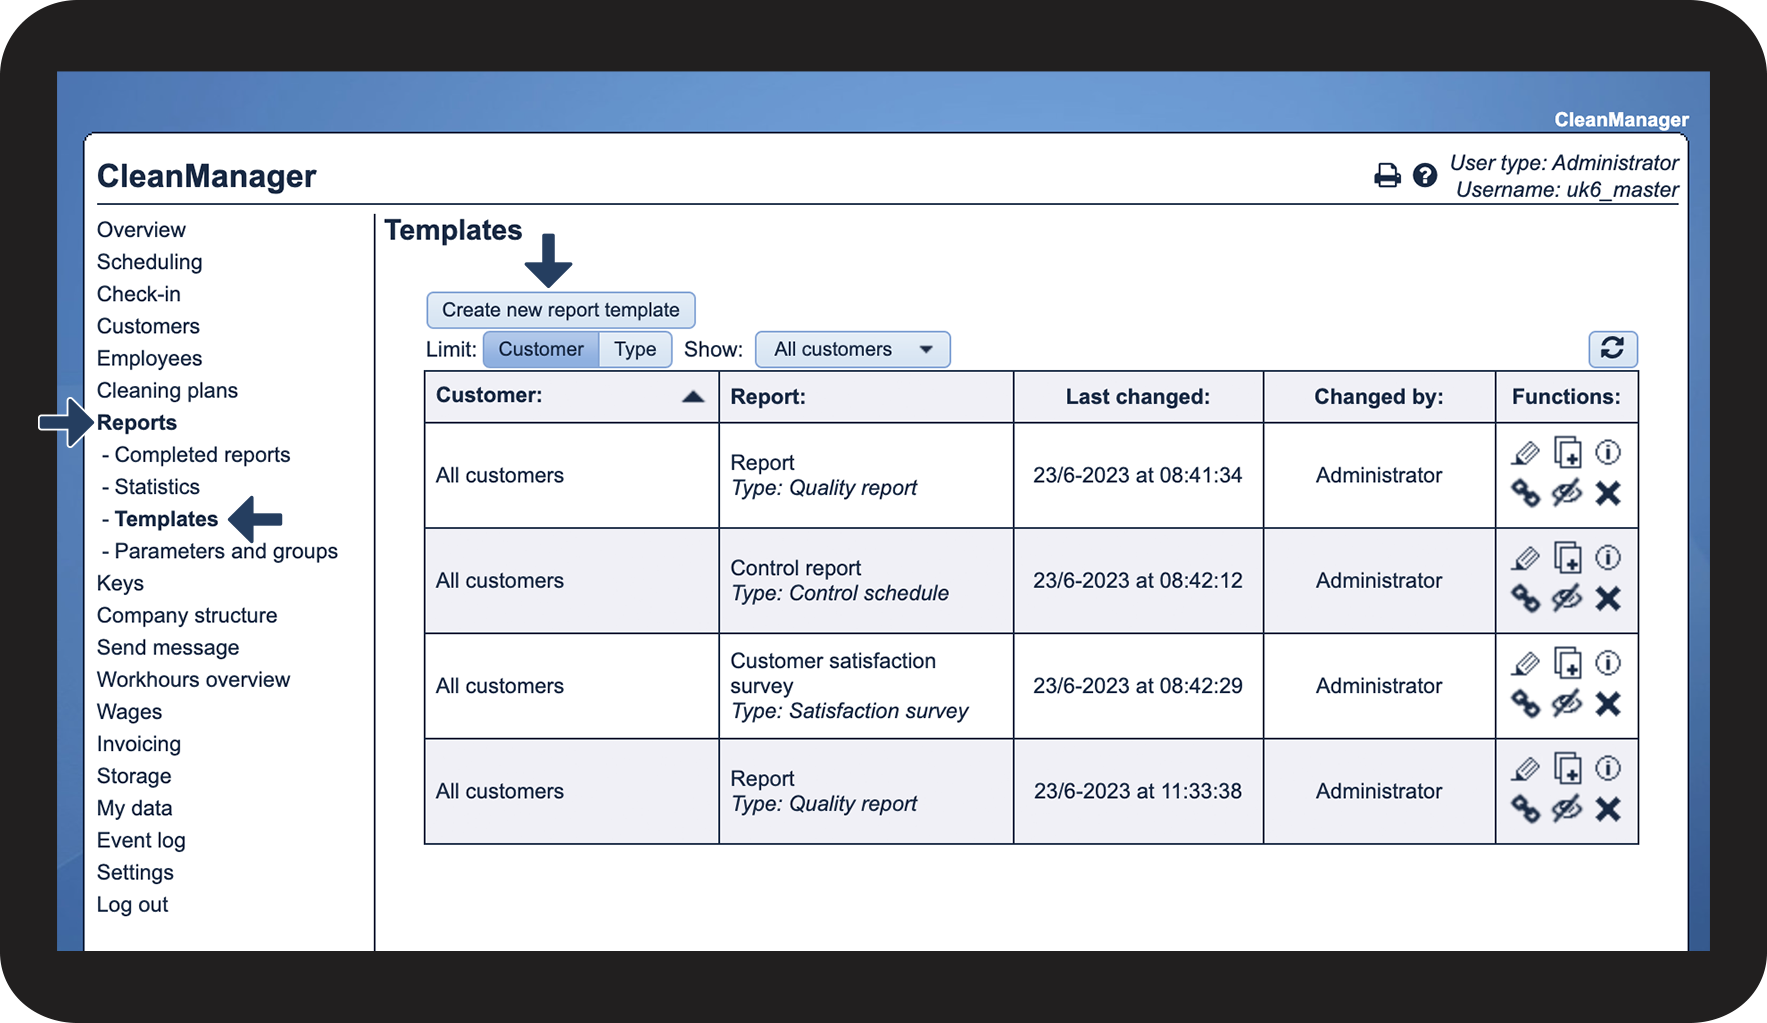Delete the Report template changed at 08:41:34
Viewport: 1767px width, 1023px height.
coord(1608,494)
